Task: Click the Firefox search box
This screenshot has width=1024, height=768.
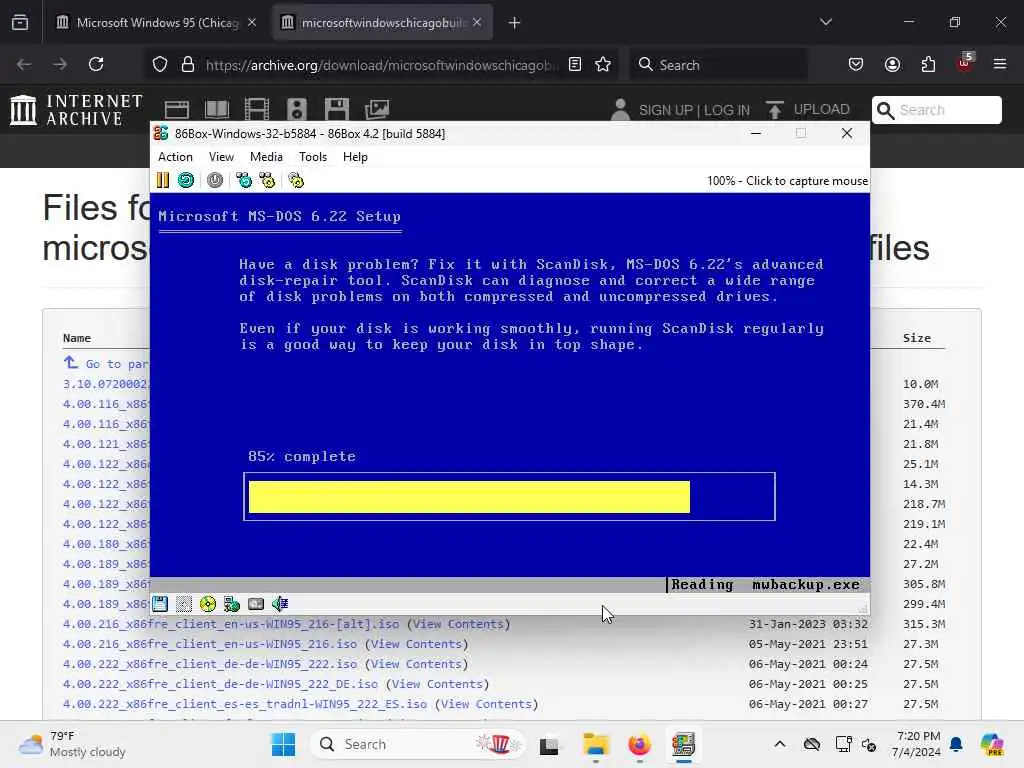Action: click(x=718, y=64)
